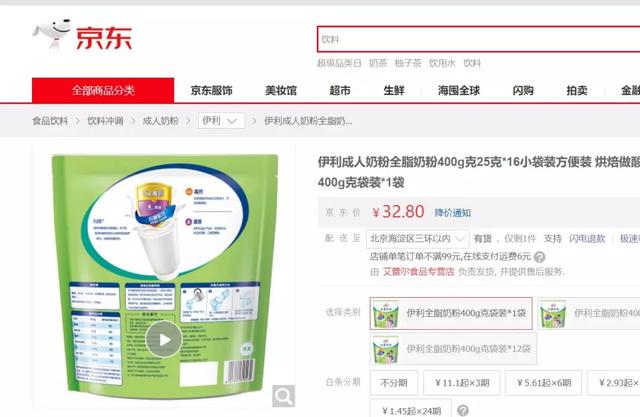The image size is (640, 417).
Task: Select 伊利全脂奶粉400g克袋装*1袋 option
Action: [x=451, y=313]
